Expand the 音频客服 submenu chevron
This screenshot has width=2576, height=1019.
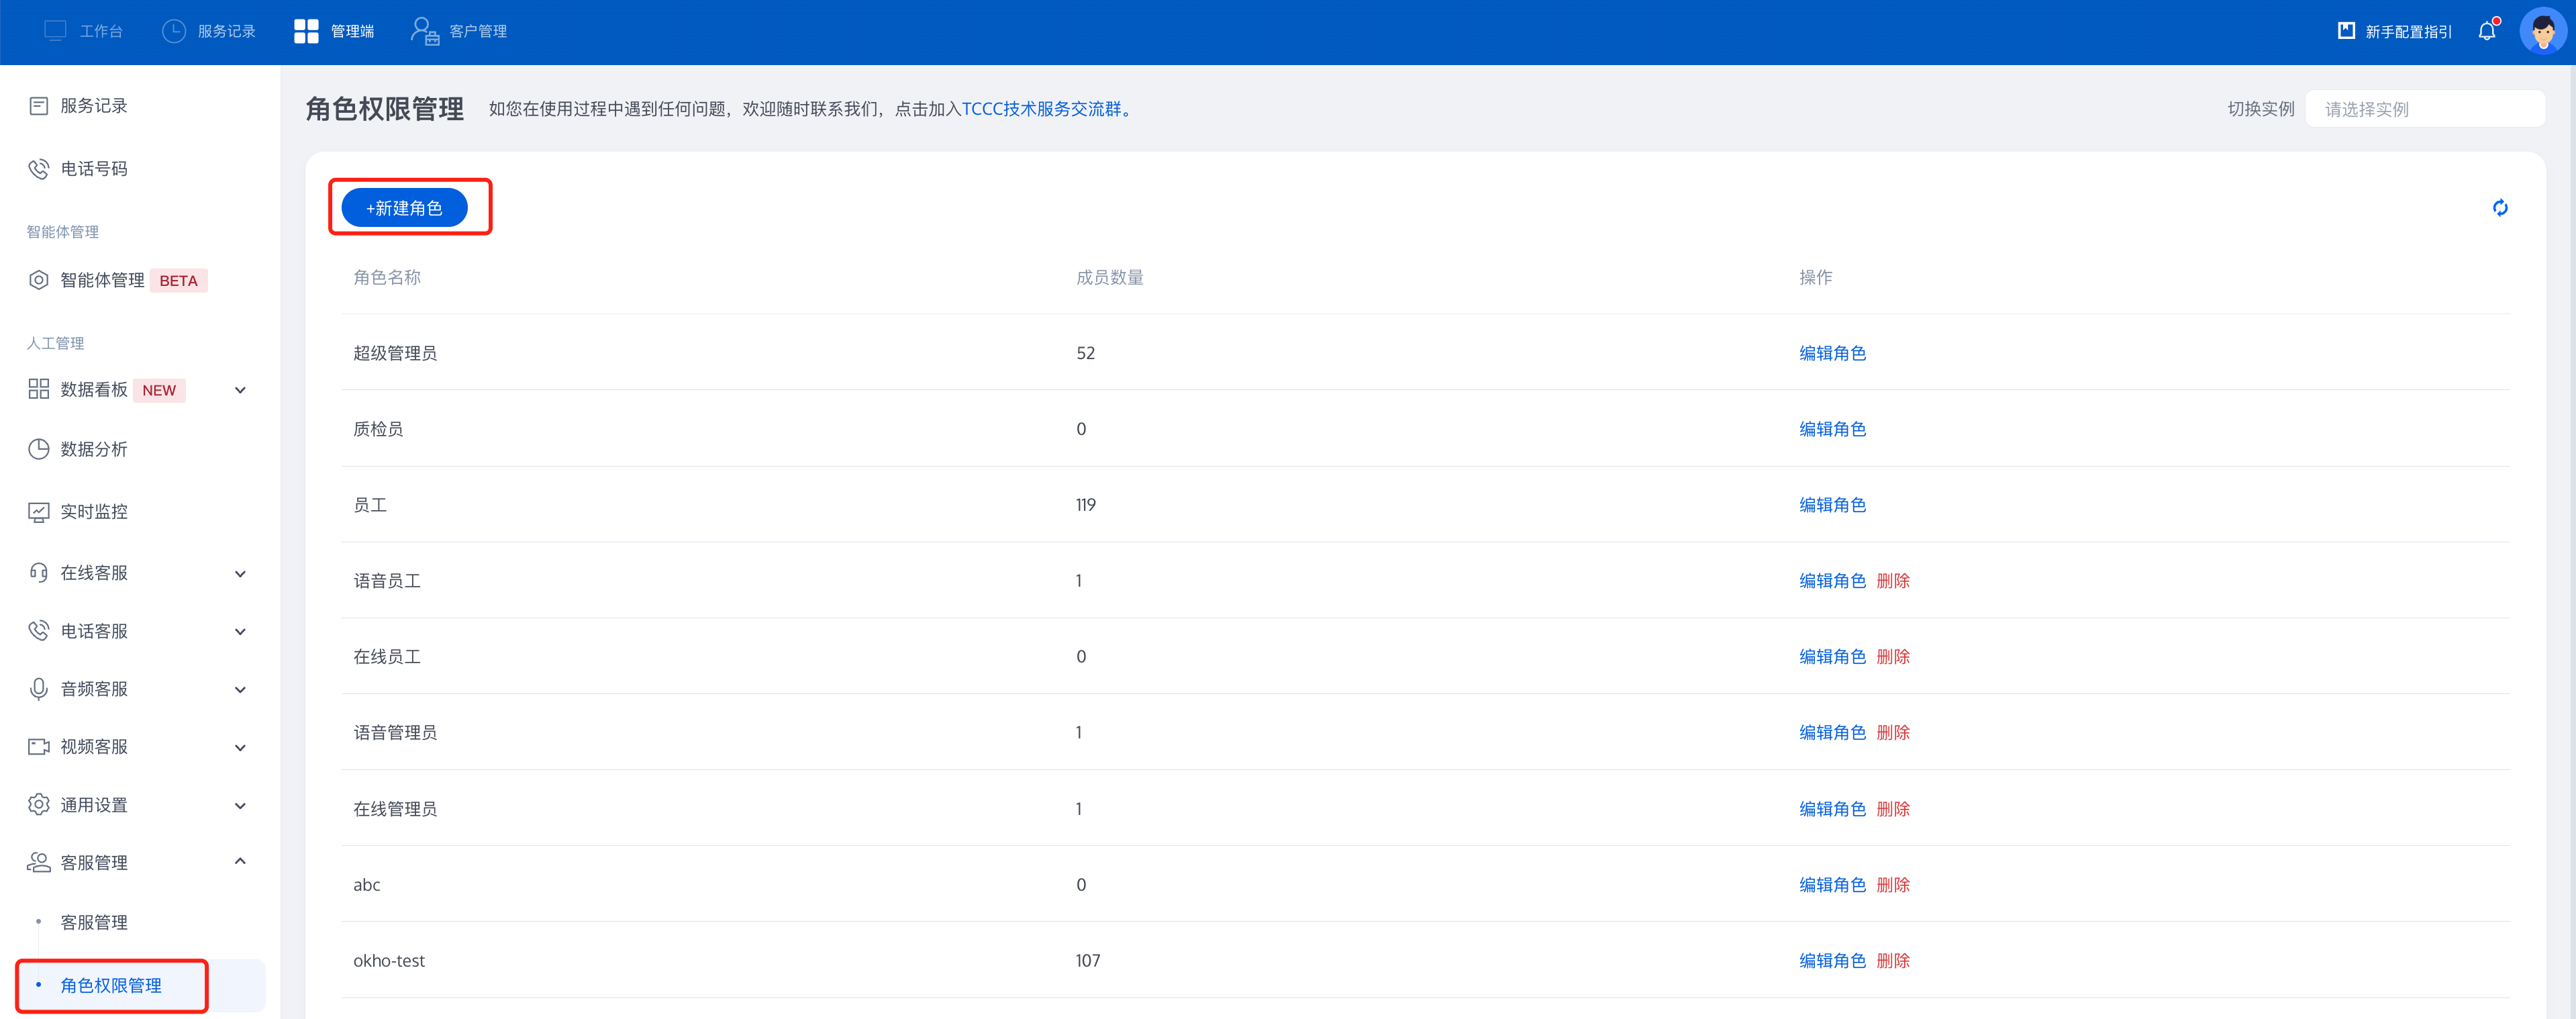coord(240,690)
